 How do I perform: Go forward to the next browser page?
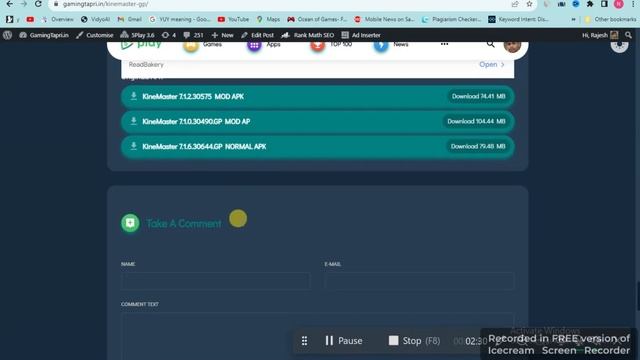click(23, 4)
